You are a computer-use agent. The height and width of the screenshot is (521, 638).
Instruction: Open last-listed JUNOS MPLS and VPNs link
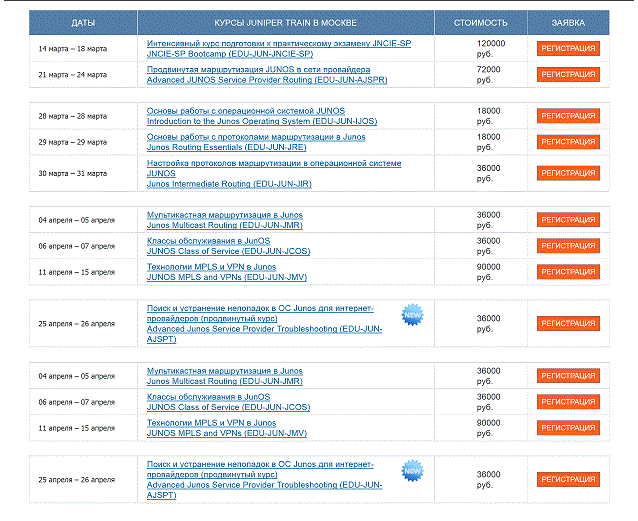[227, 433]
